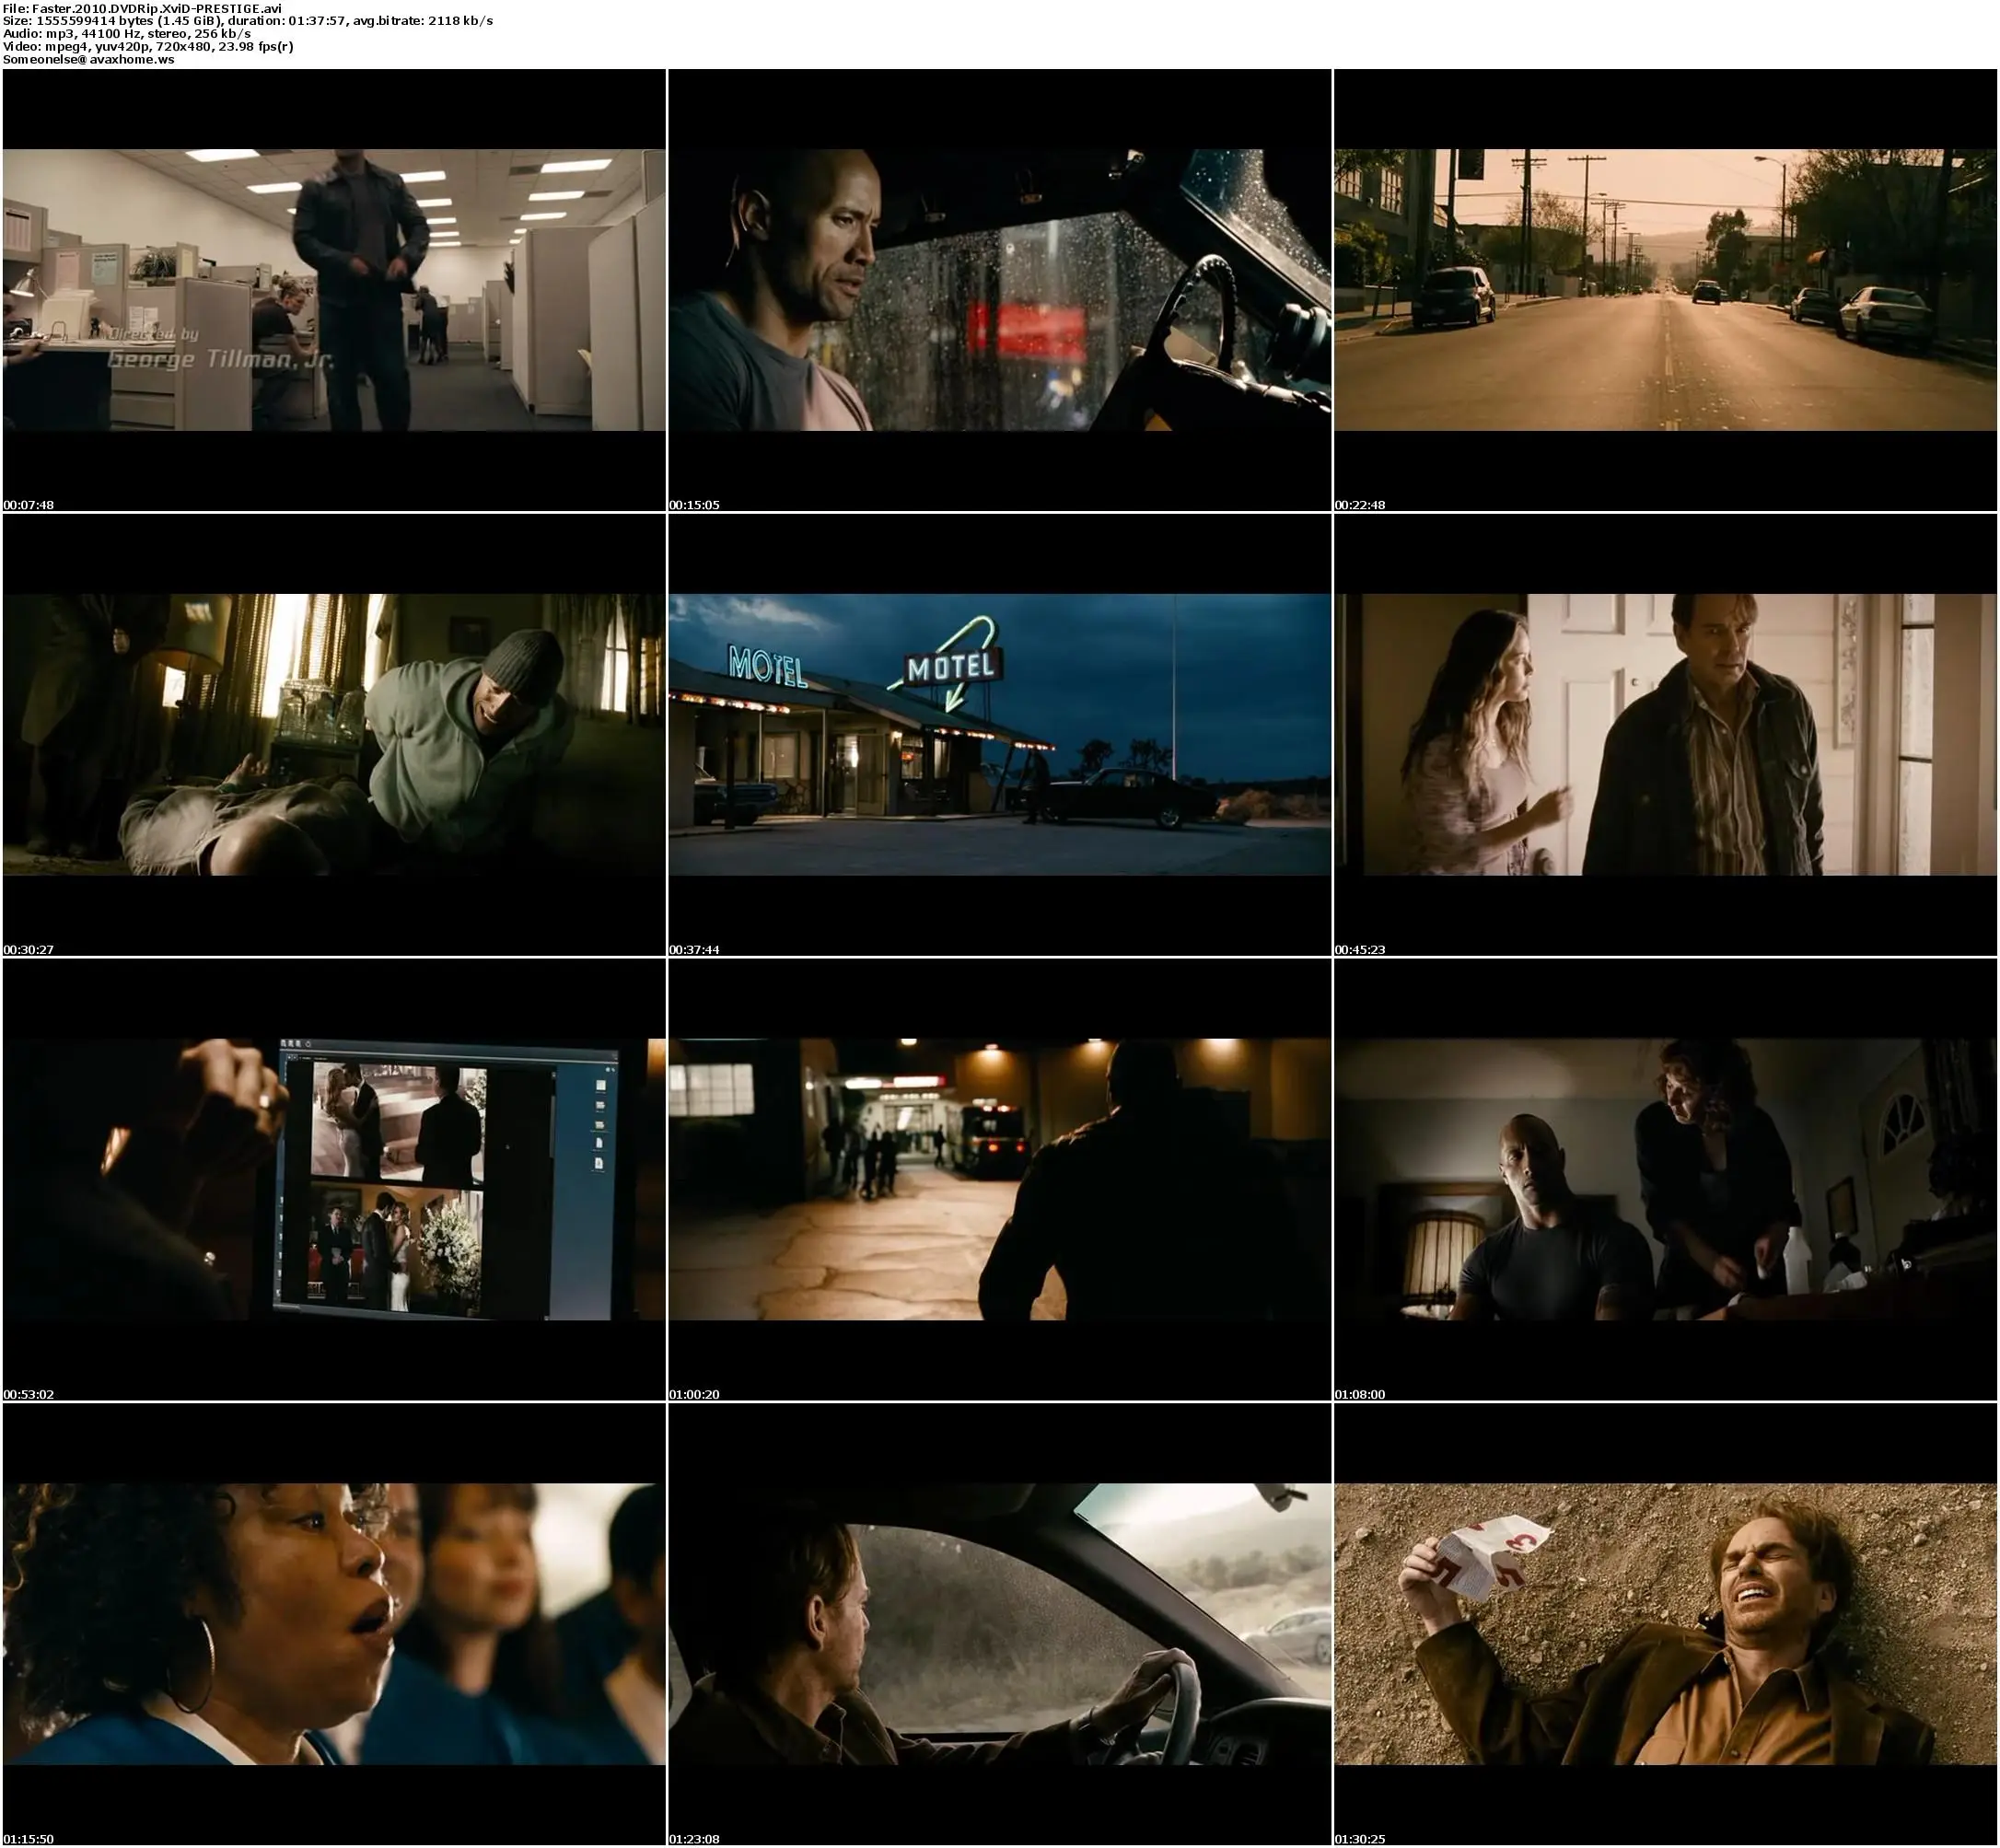Click the thumbnail timestamped 00:07:48

334,290
